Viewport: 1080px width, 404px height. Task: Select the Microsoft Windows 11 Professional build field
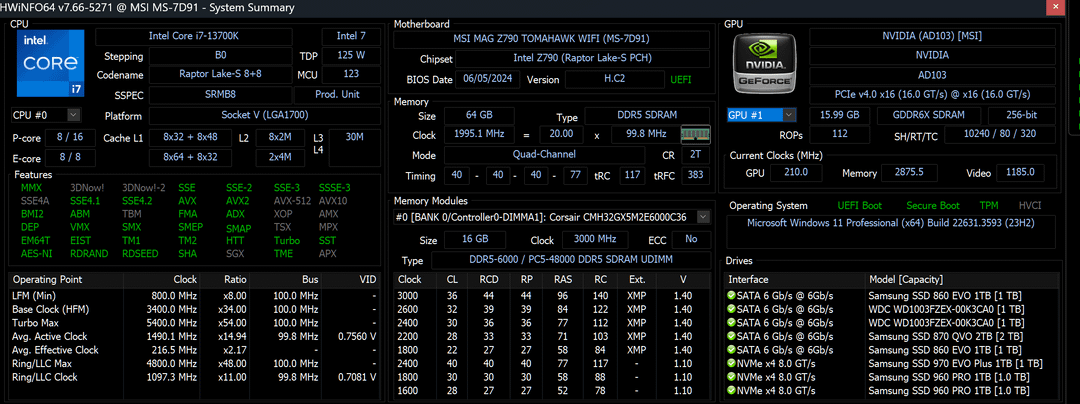891,232
